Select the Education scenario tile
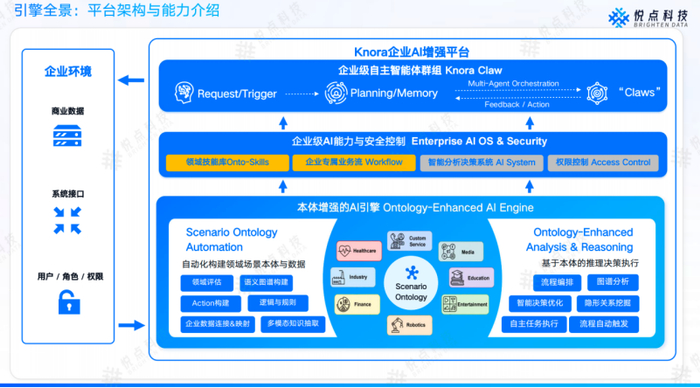Viewport: 700px width, 388px height. [x=471, y=277]
